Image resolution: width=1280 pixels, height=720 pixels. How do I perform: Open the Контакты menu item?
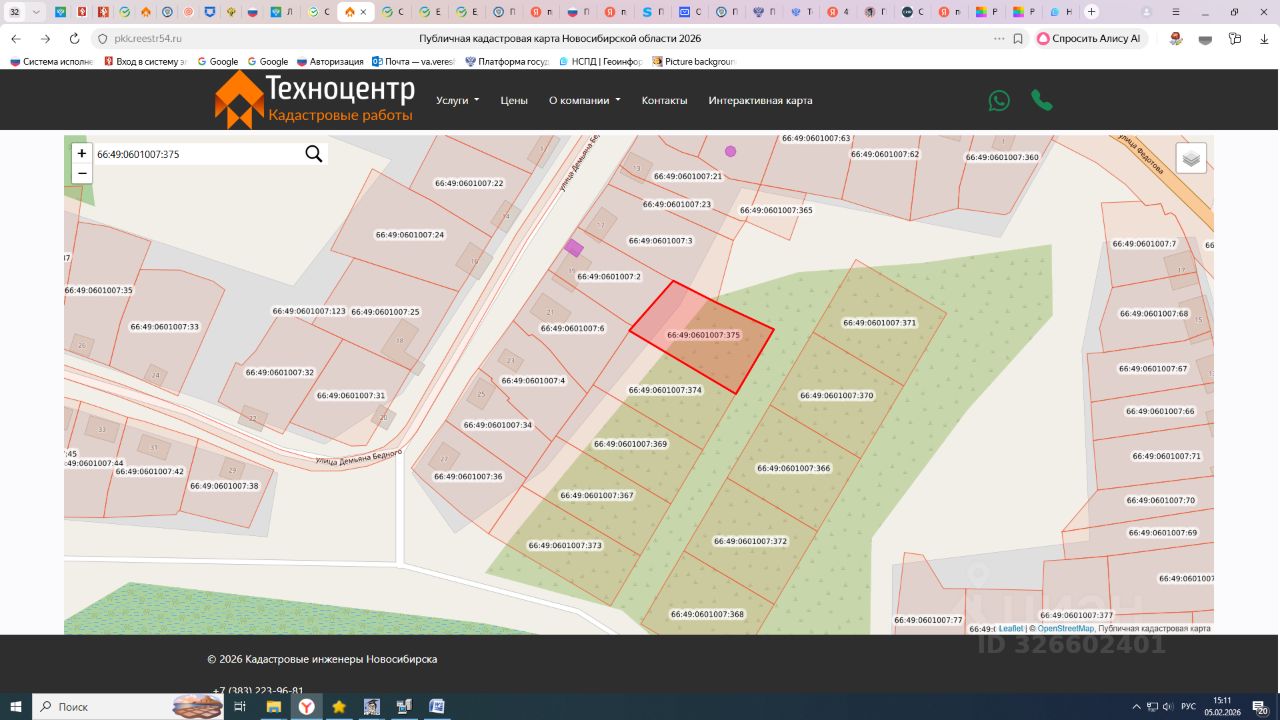pos(664,100)
